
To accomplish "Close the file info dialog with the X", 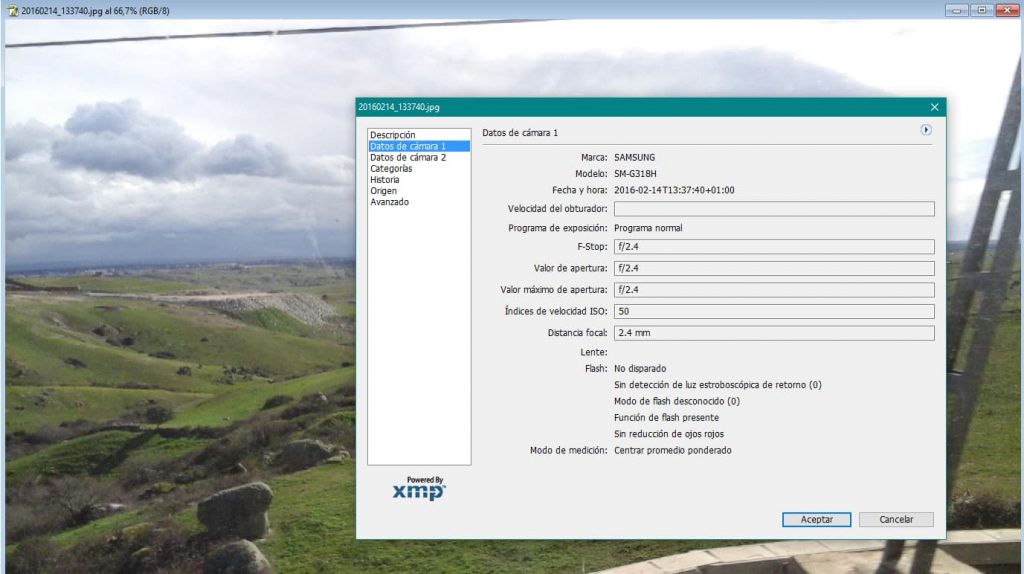I will tap(934, 107).
